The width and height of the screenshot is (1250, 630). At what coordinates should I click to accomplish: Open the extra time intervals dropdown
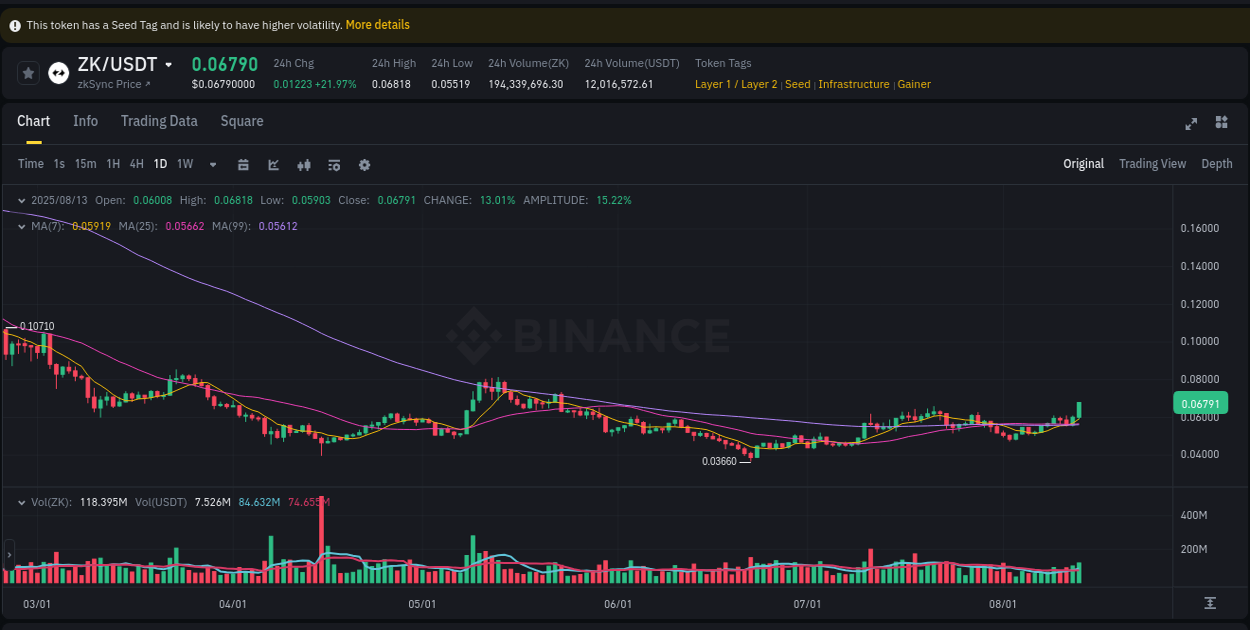212,164
